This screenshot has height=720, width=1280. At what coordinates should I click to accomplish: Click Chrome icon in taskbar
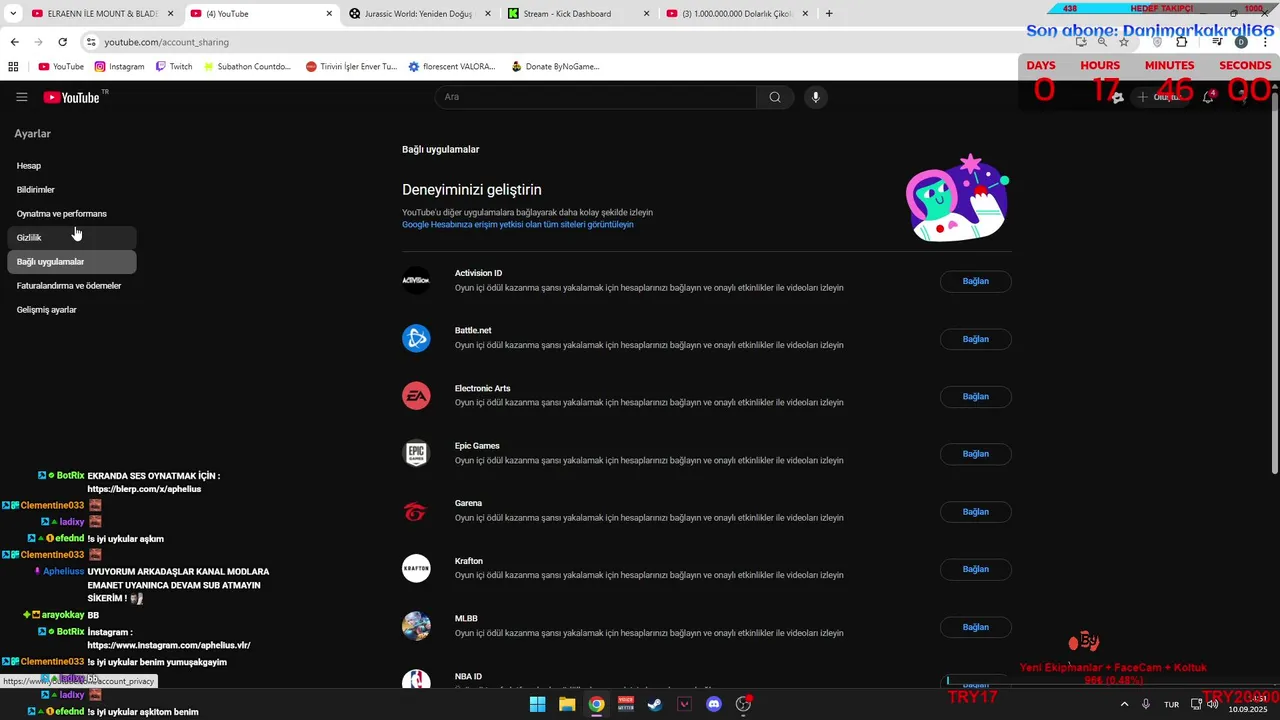pos(596,704)
